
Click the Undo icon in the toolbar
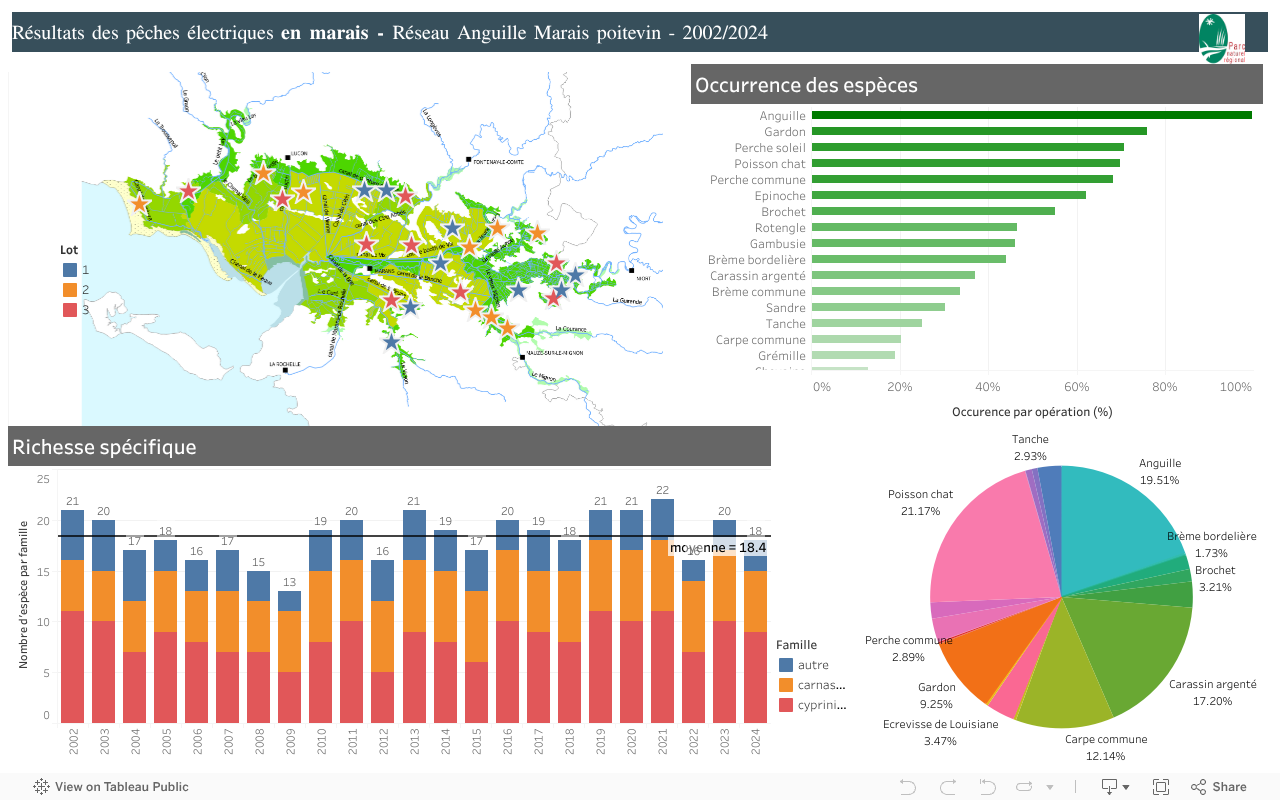(x=906, y=787)
